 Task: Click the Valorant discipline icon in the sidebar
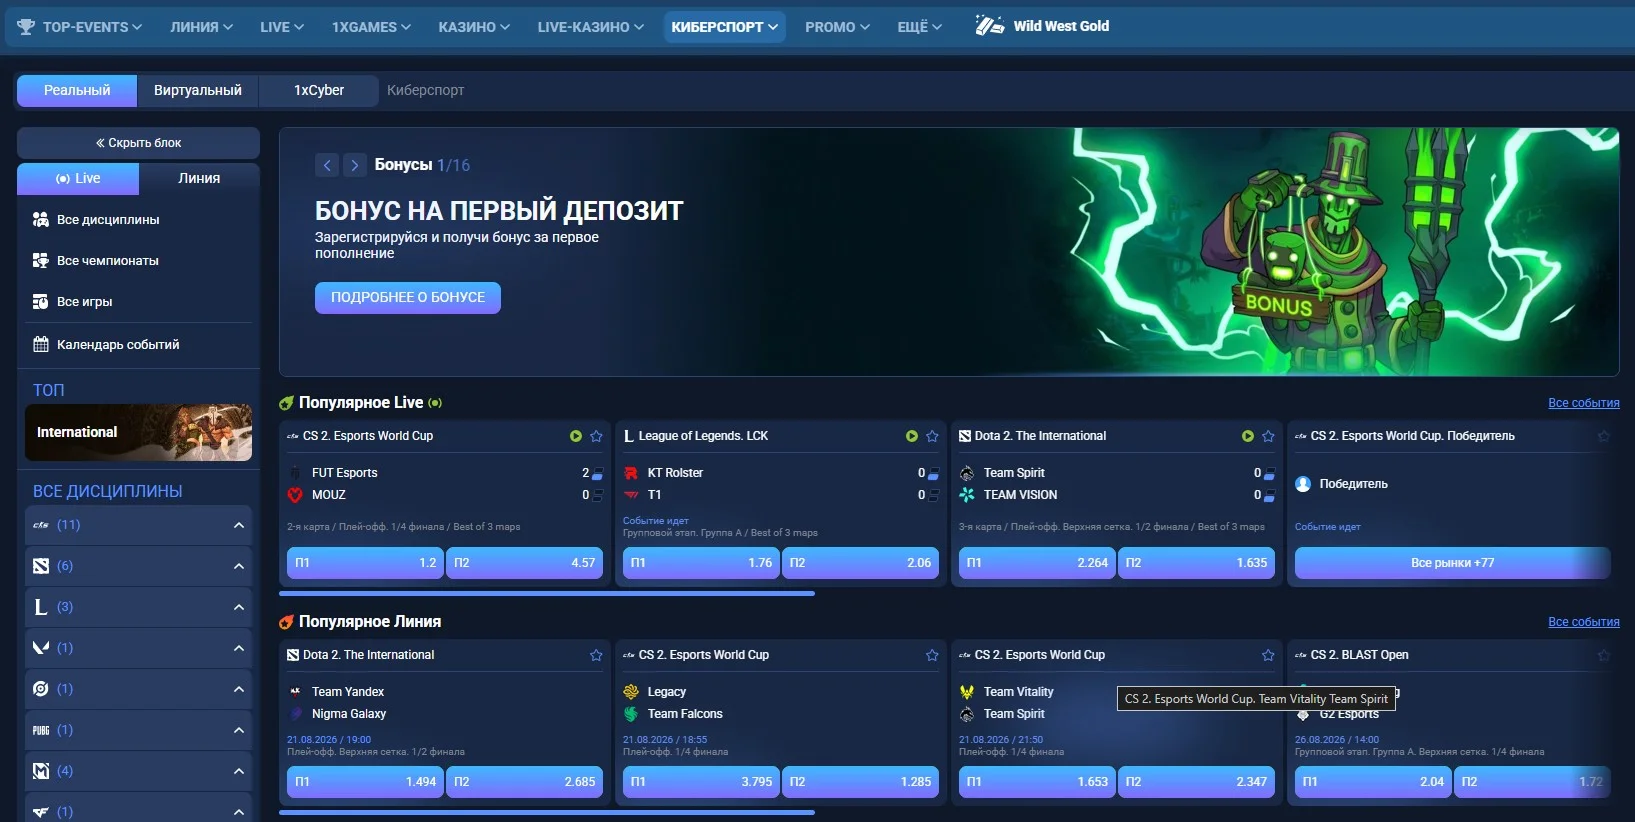point(41,648)
